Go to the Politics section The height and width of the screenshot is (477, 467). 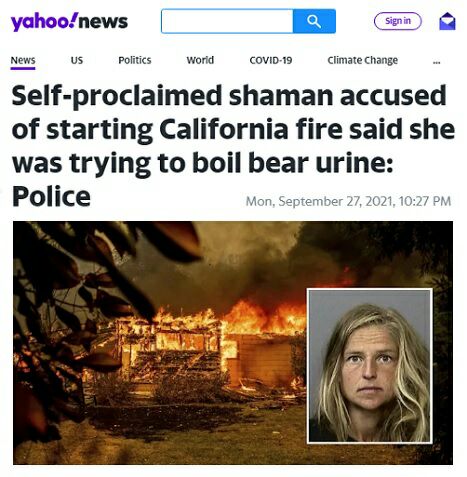coord(135,60)
